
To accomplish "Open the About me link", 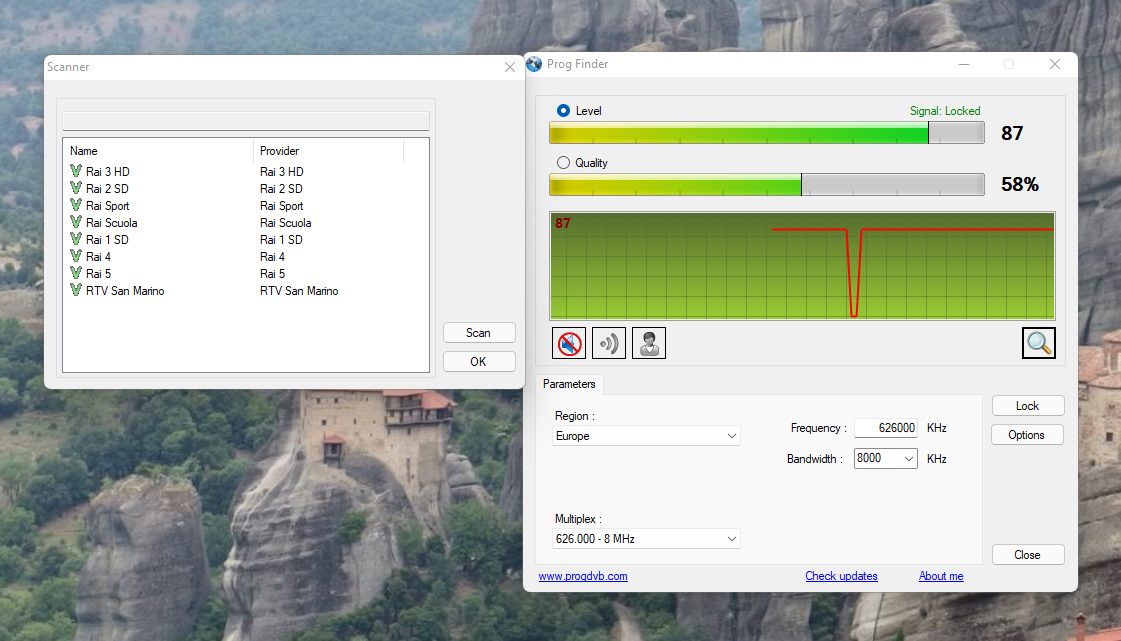I will [x=941, y=577].
